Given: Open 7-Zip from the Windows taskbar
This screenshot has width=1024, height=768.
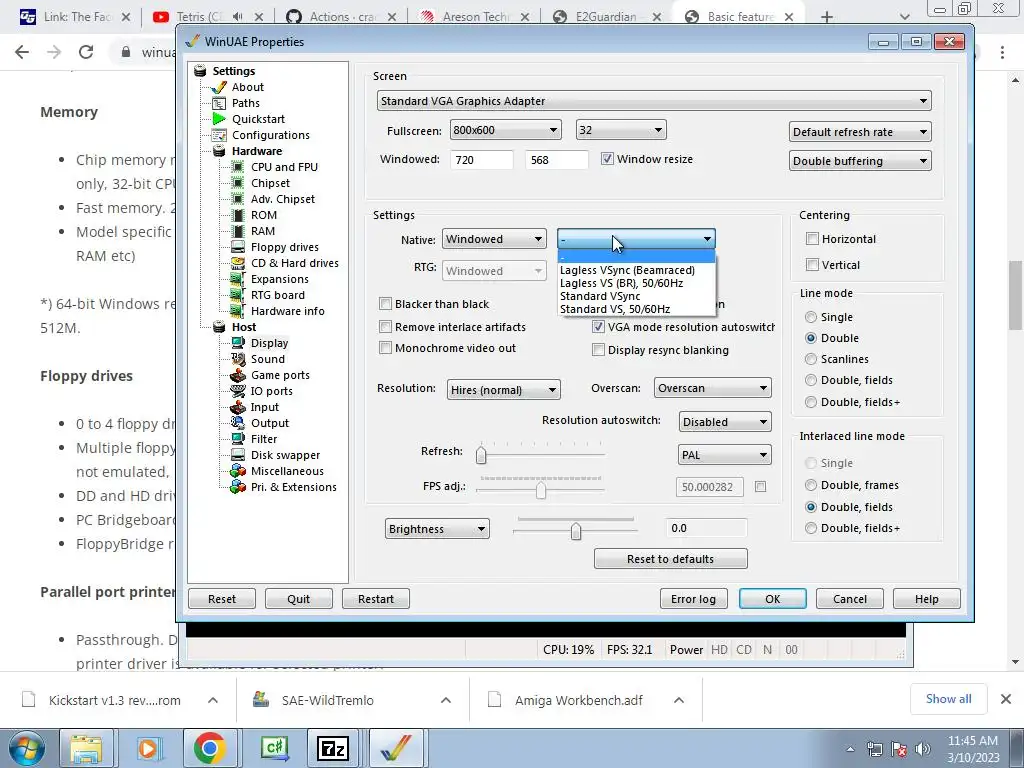Looking at the screenshot, I should [x=332, y=748].
